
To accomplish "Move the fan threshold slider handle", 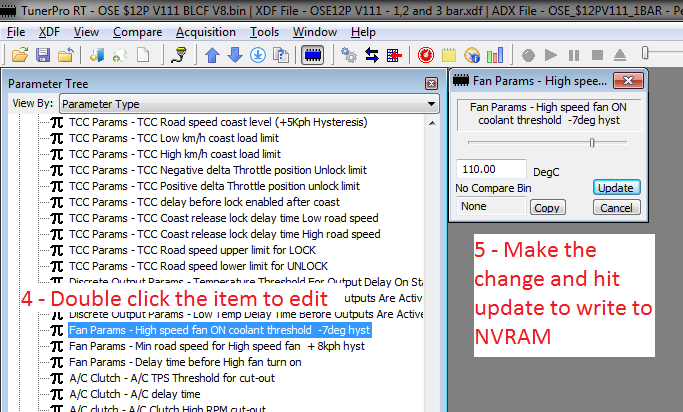I will click(x=592, y=142).
